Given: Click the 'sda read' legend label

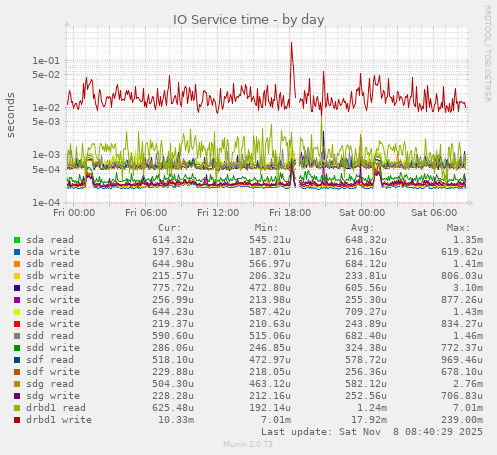Looking at the screenshot, I should click(50, 240).
